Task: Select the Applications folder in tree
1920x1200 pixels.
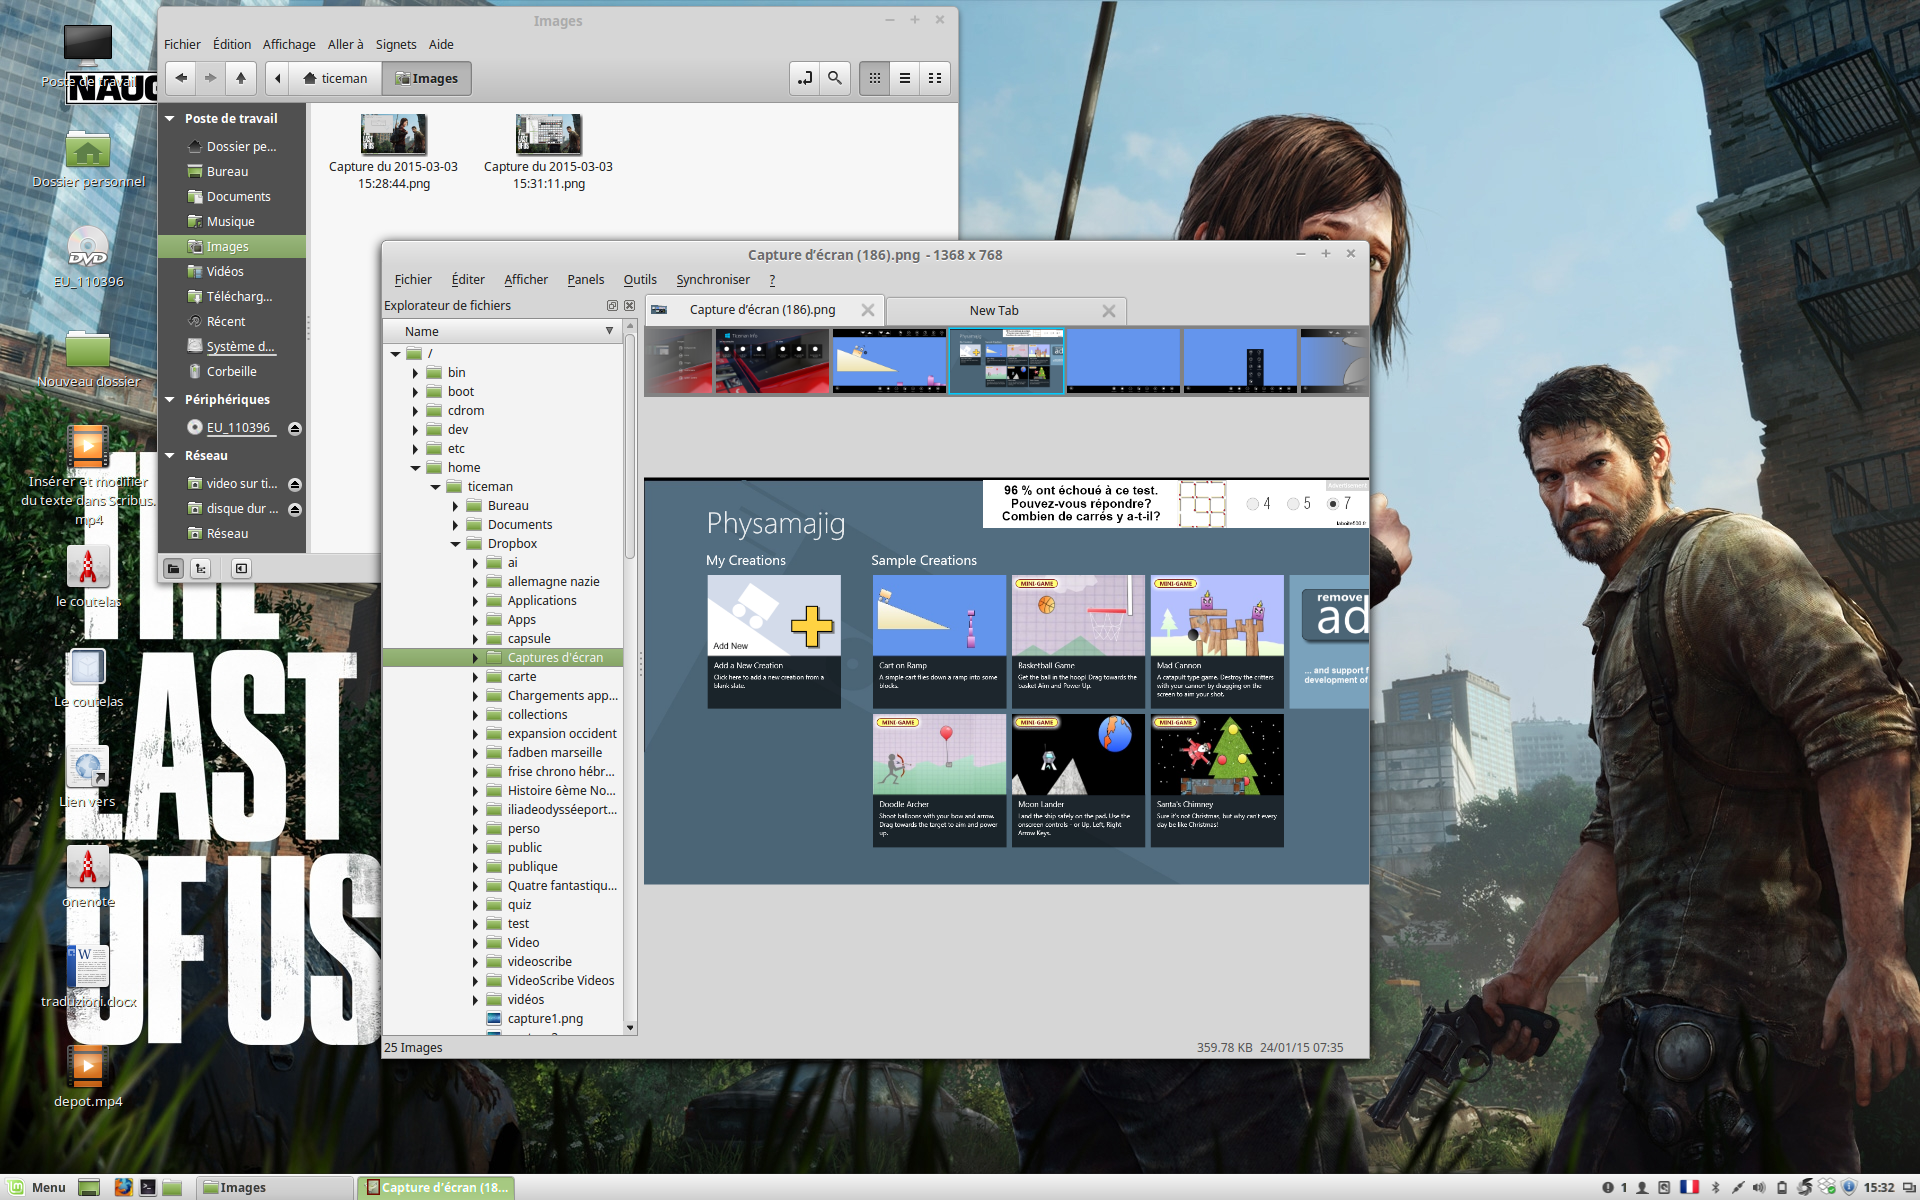Action: [x=541, y=601]
